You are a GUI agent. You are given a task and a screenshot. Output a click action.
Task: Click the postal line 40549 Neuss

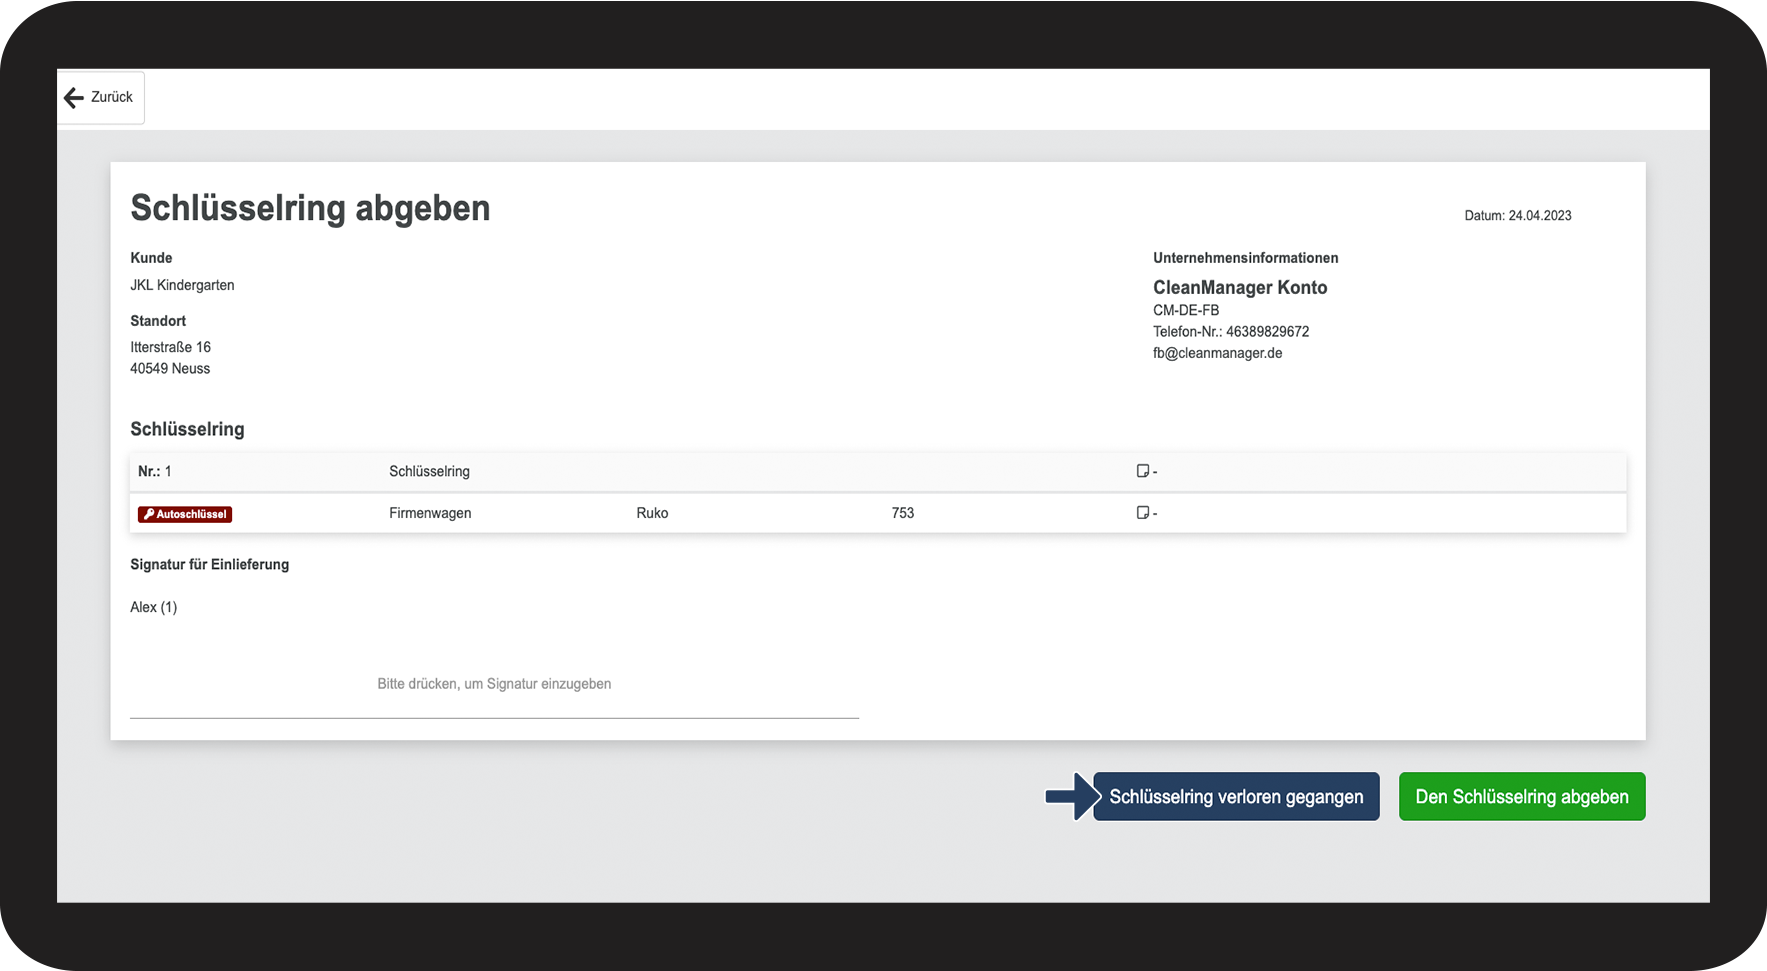[170, 369]
